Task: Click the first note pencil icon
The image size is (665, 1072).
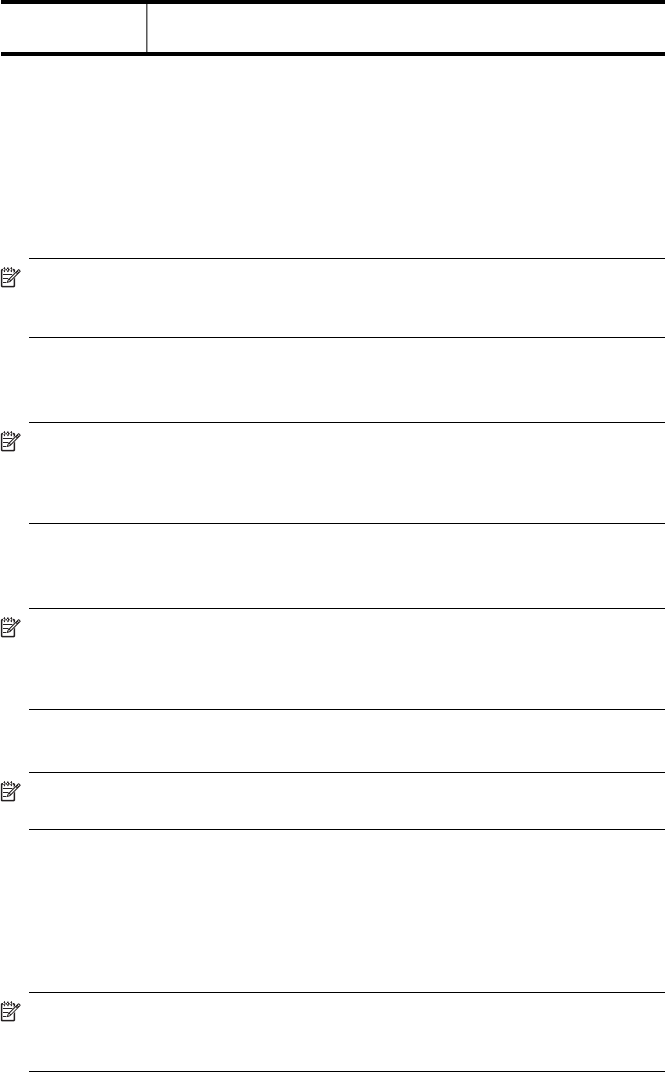Action: pos(11,277)
